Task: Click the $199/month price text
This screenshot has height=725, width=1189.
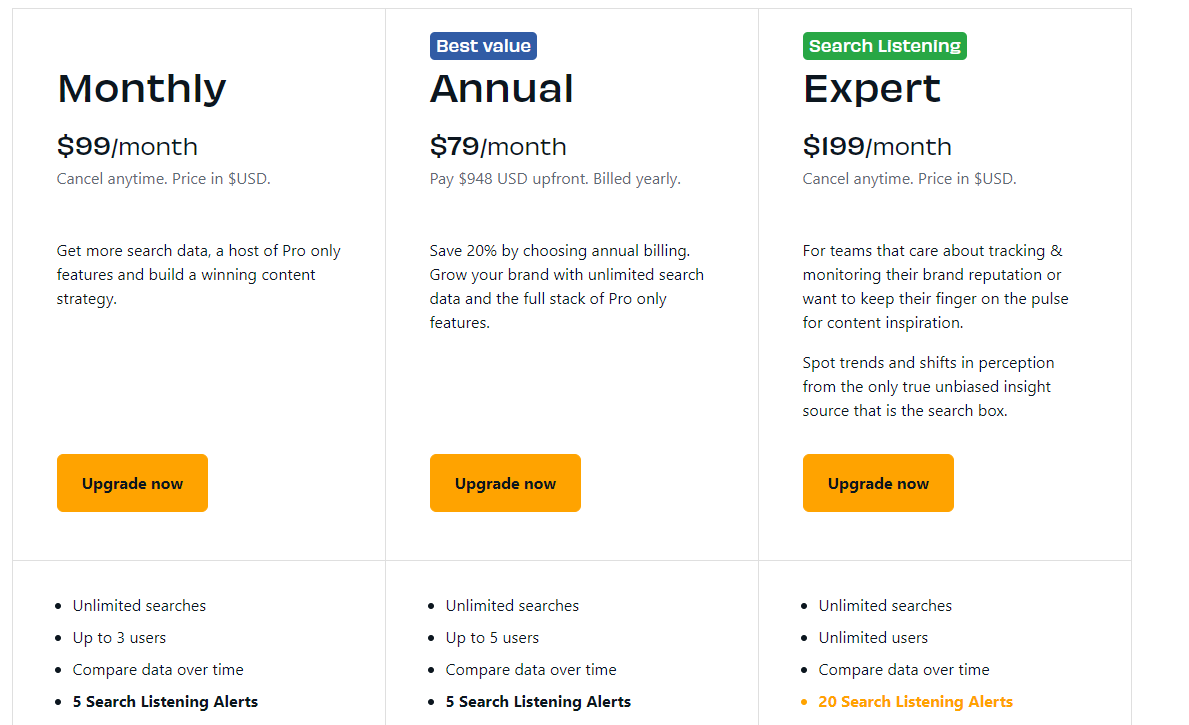Action: pyautogui.click(x=877, y=146)
